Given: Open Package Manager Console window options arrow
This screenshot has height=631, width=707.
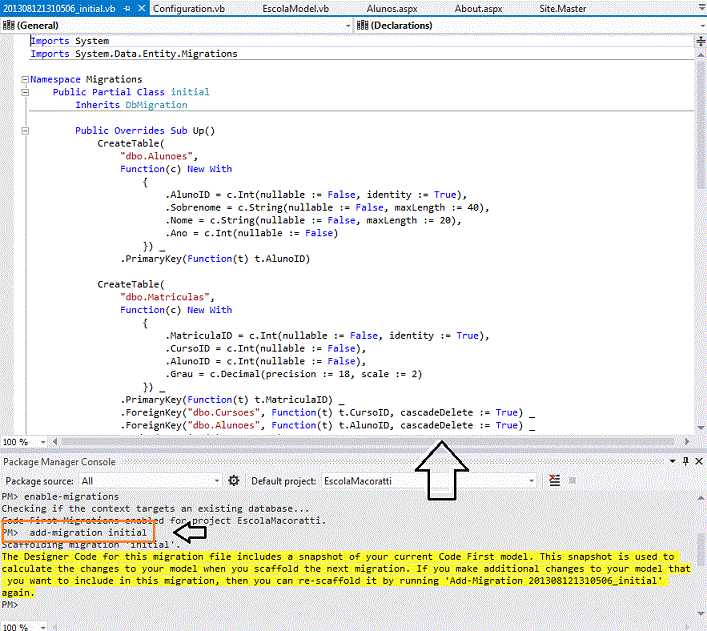Looking at the screenshot, I should 672,461.
